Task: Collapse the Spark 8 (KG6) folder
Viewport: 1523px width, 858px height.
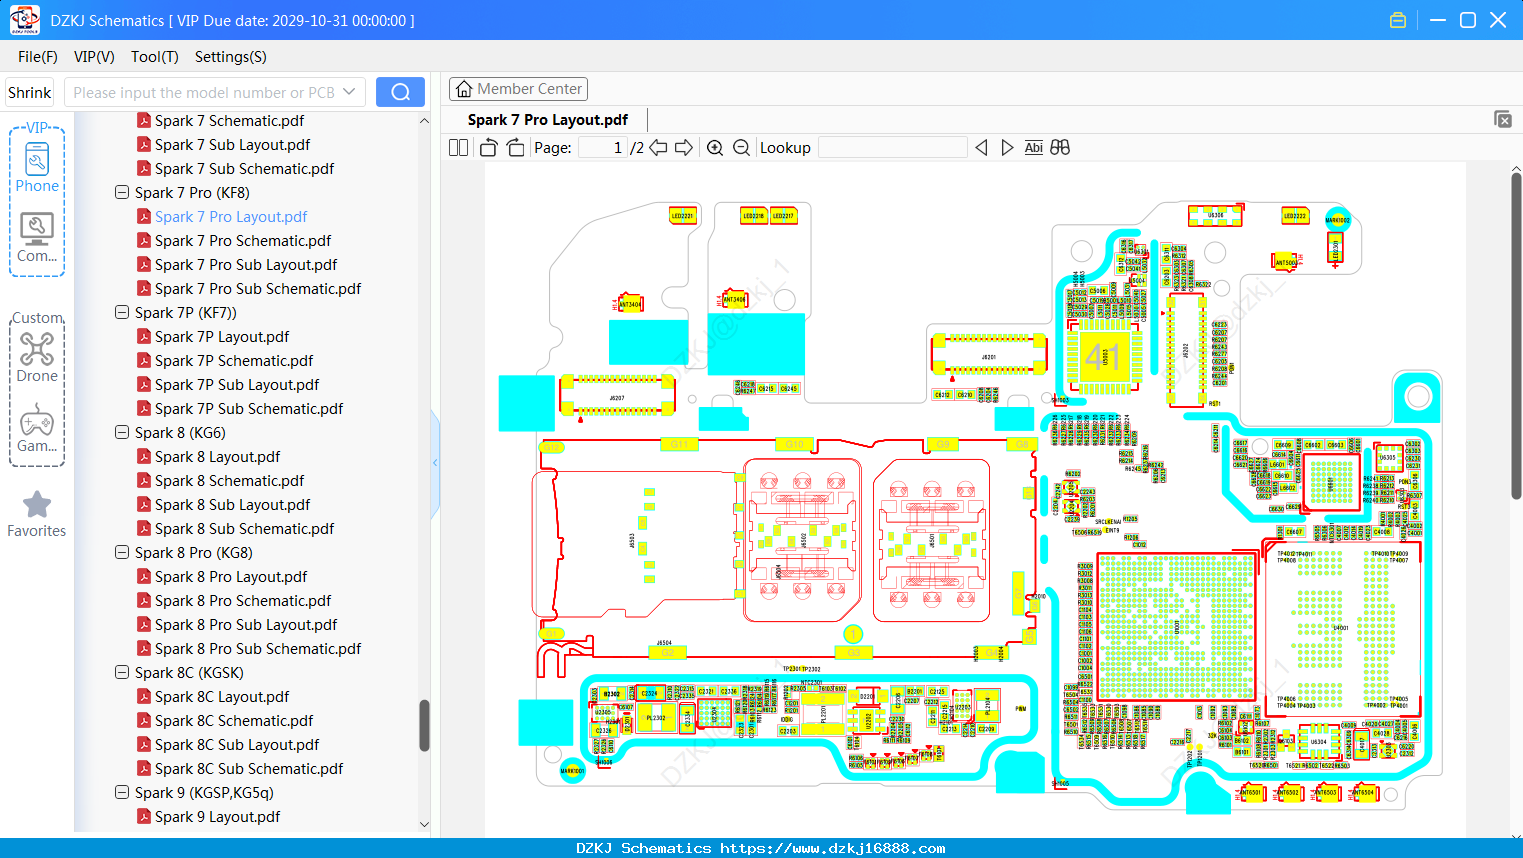Action: point(122,433)
